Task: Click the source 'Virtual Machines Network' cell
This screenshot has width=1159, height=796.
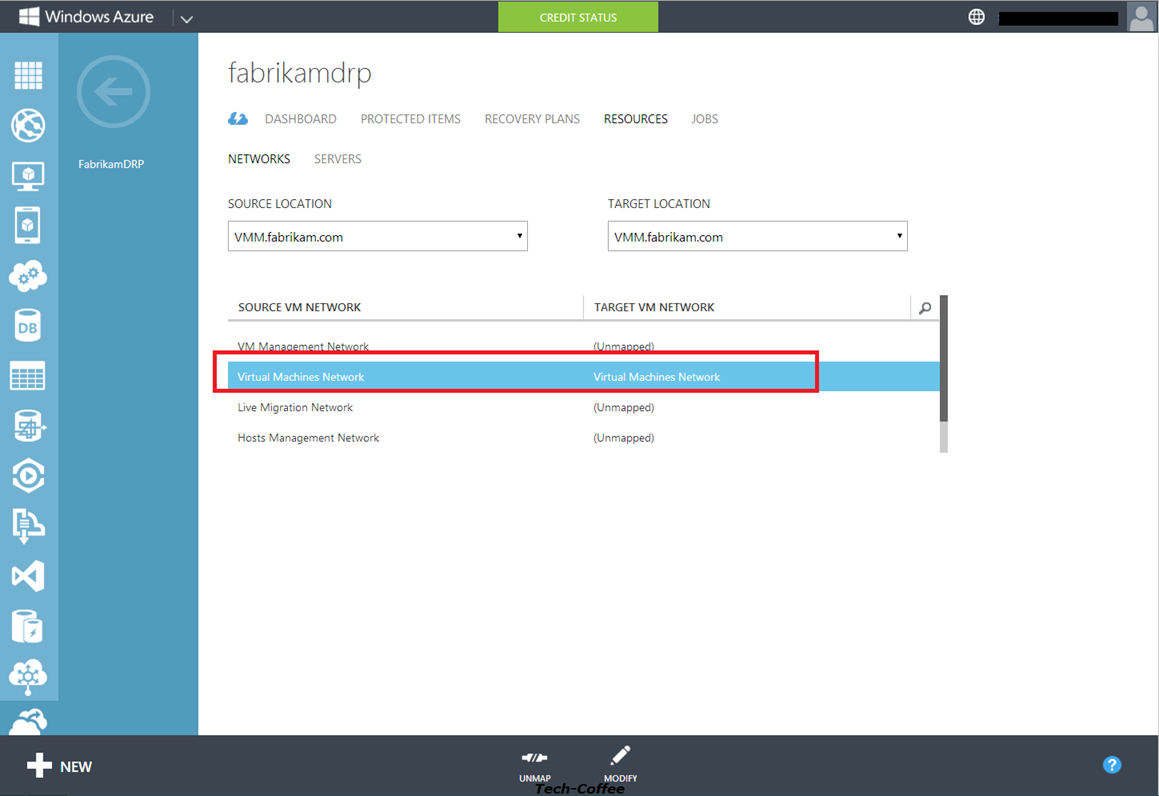Action: [x=301, y=377]
